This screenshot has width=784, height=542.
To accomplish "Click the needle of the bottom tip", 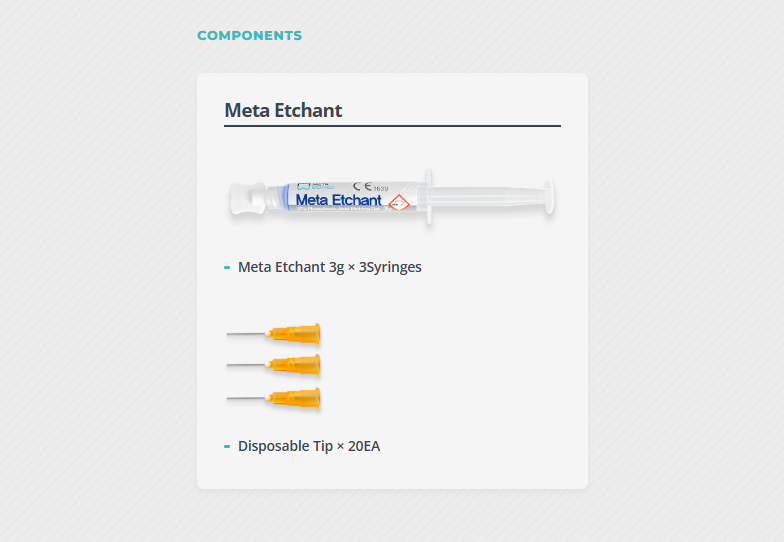I will tap(246, 398).
